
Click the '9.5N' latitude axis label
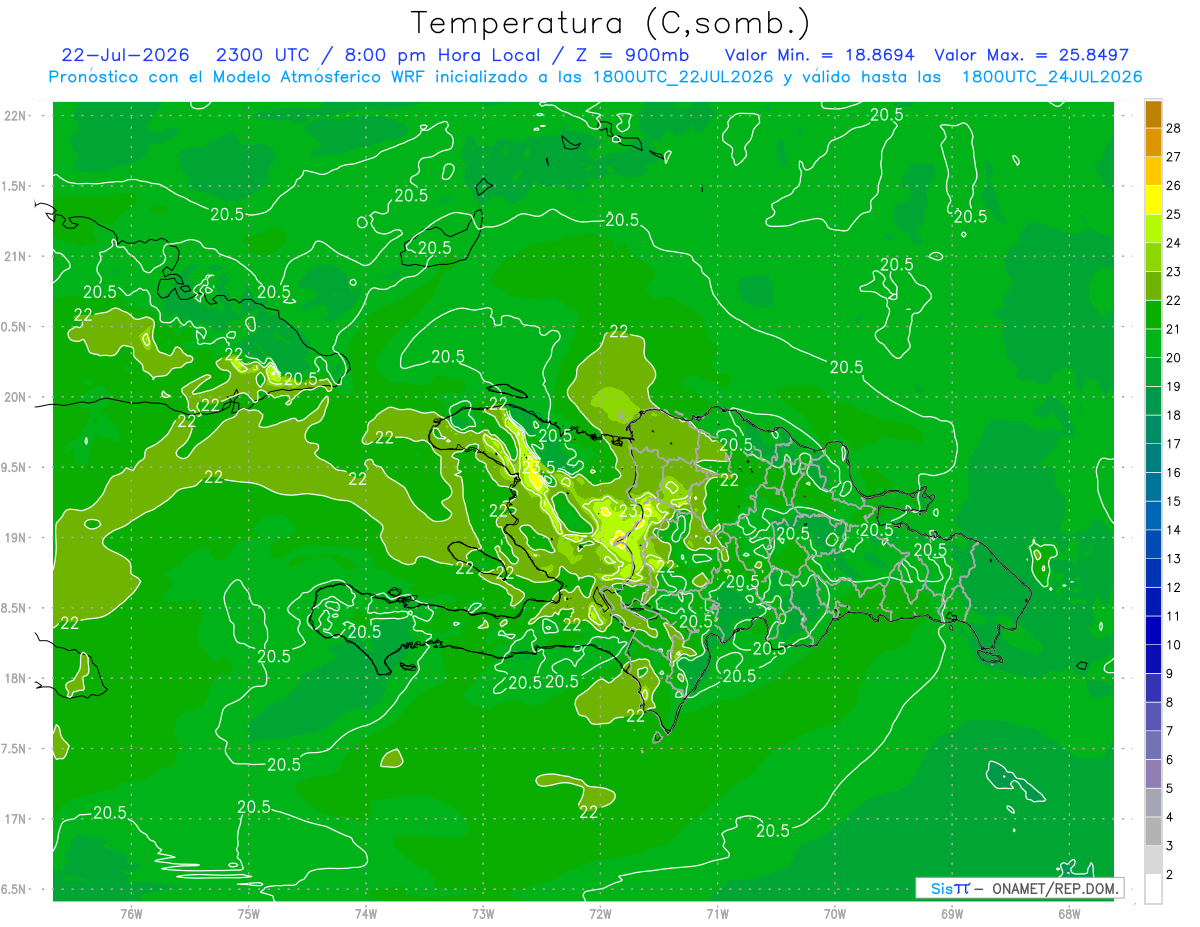[15, 467]
